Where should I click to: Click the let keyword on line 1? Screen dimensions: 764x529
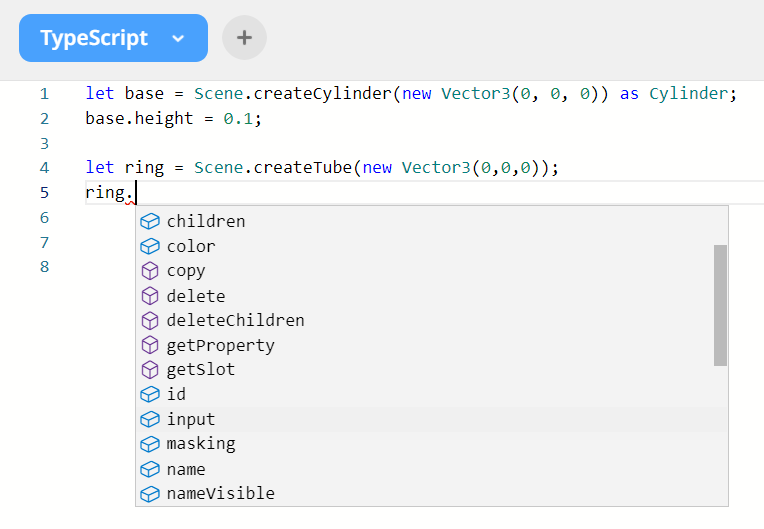point(100,94)
